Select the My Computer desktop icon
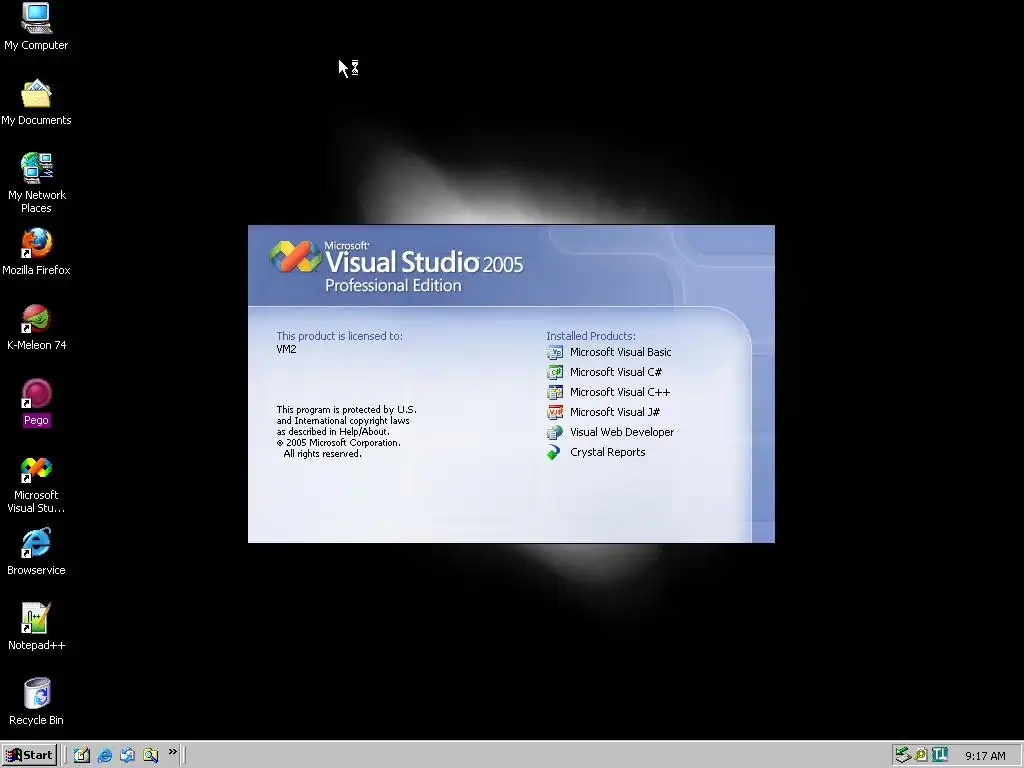Viewport: 1024px width, 768px height. tap(37, 27)
